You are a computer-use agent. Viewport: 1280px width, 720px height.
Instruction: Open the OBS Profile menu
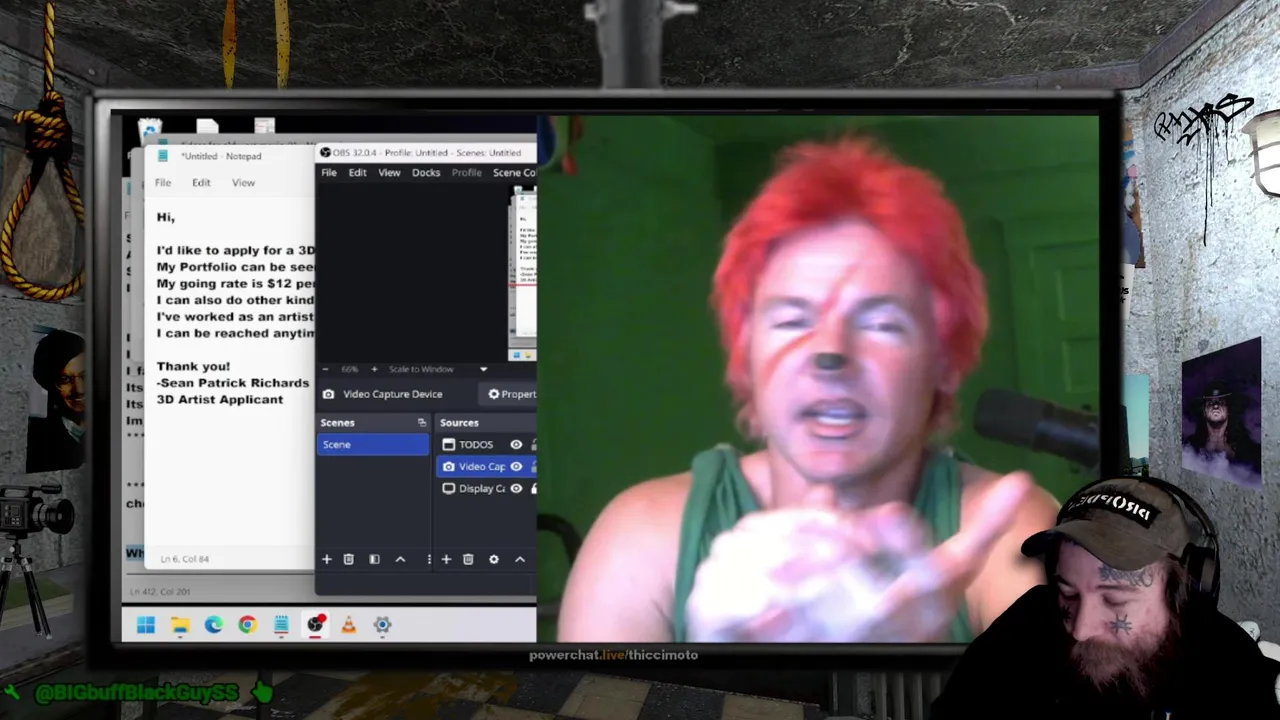coord(466,173)
